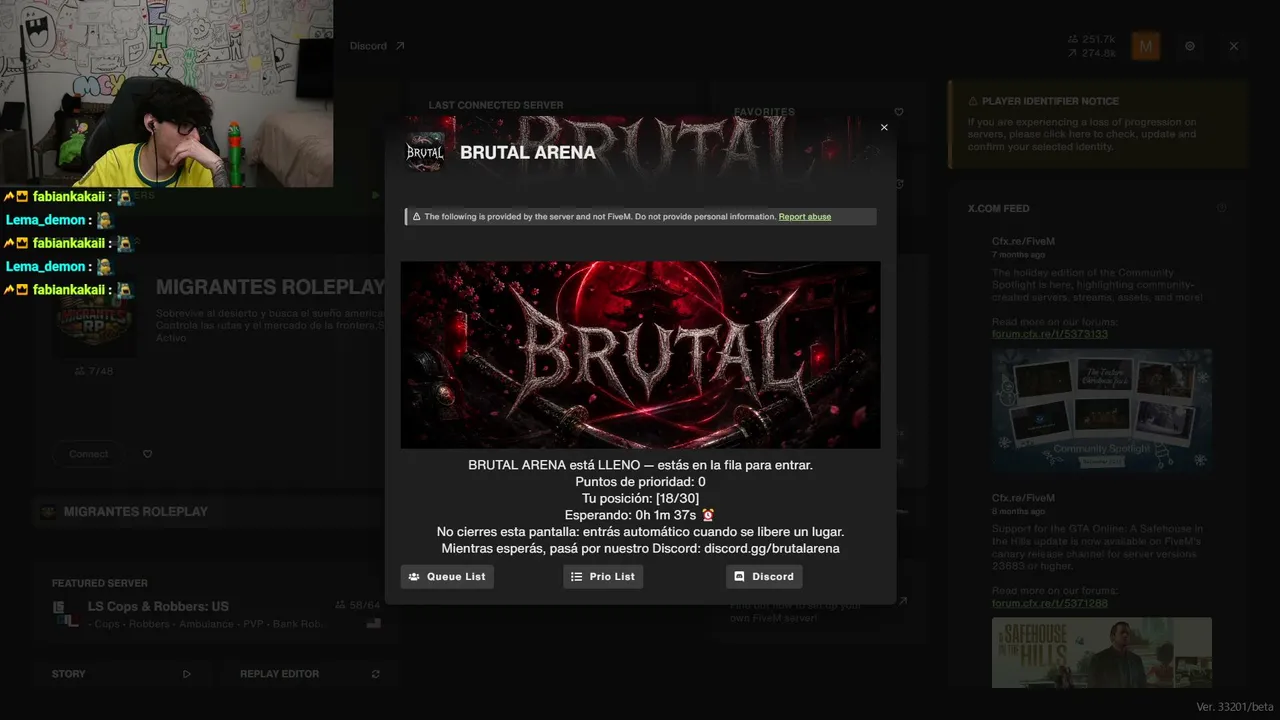Screen dimensions: 1280x720
Task: Click the 'Puntos de prioridad: 0' line
Action: (x=641, y=482)
